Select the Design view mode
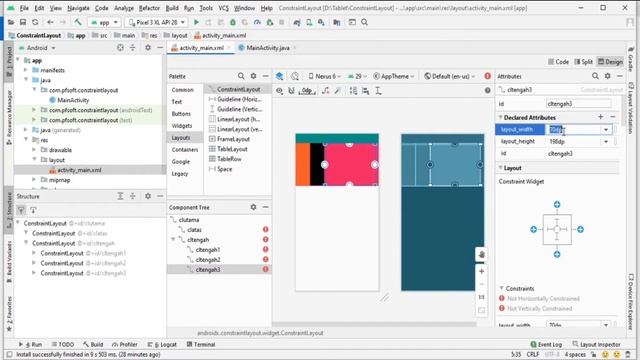Screen dimensions: 640x360 610,62
